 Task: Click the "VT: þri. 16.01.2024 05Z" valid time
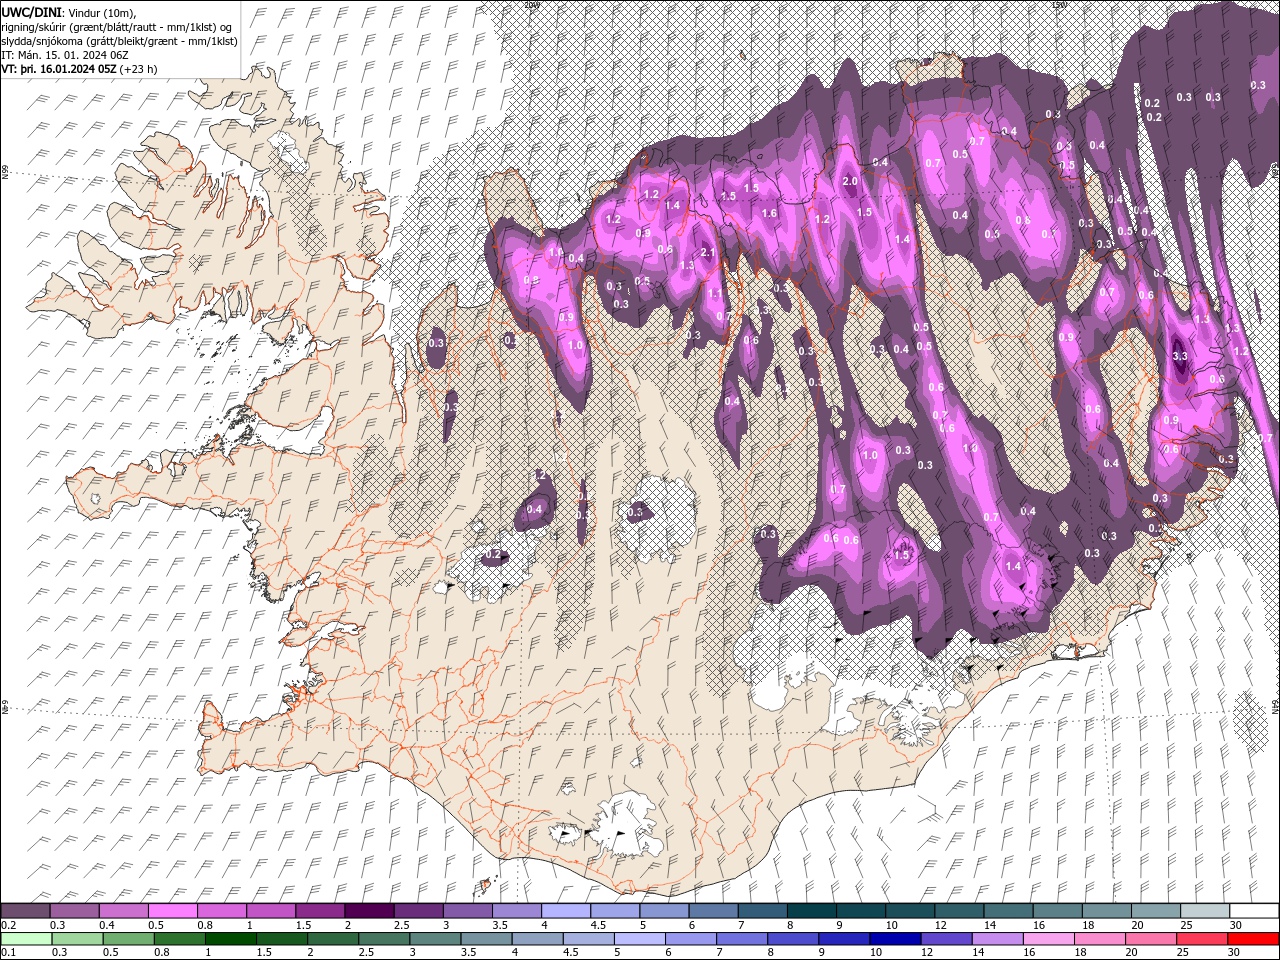(59, 69)
